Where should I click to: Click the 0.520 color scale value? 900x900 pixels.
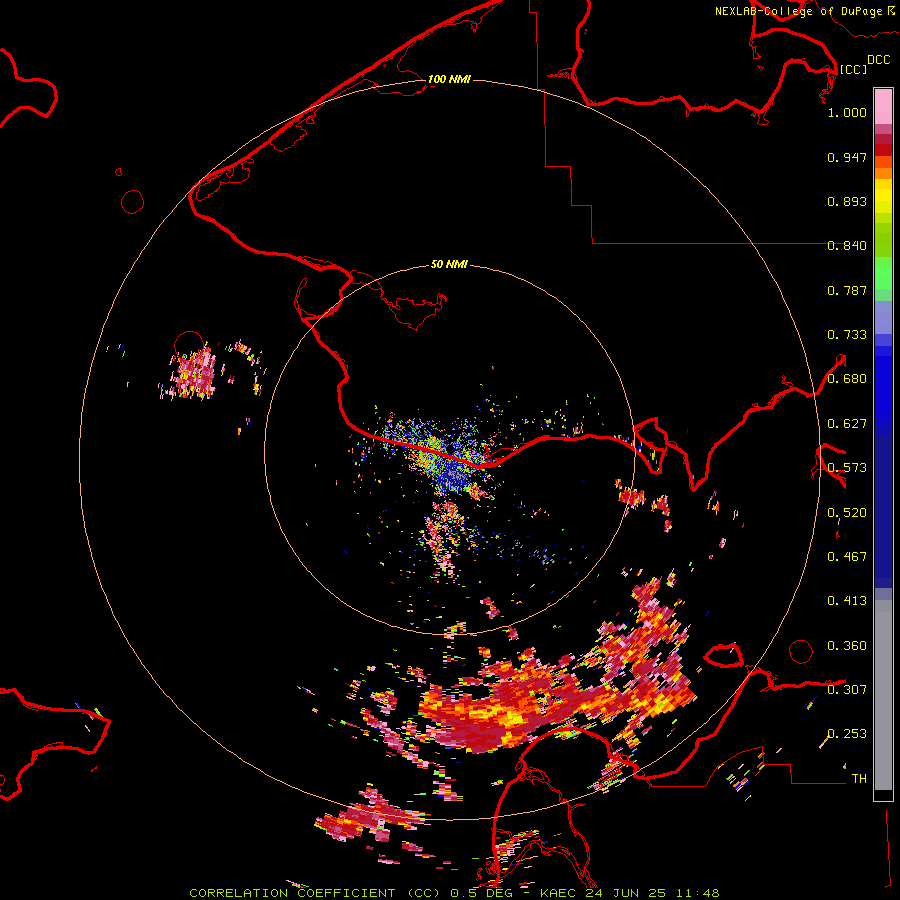[x=847, y=513]
